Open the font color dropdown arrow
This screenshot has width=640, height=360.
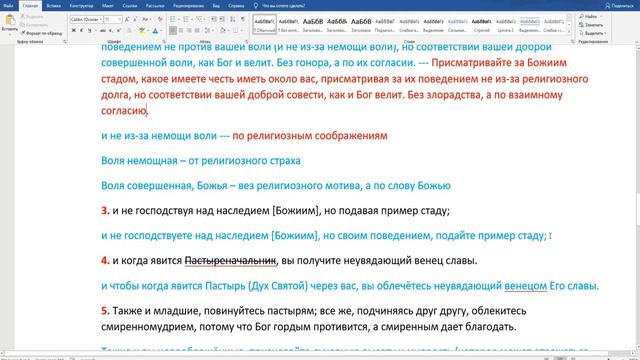click(x=160, y=31)
